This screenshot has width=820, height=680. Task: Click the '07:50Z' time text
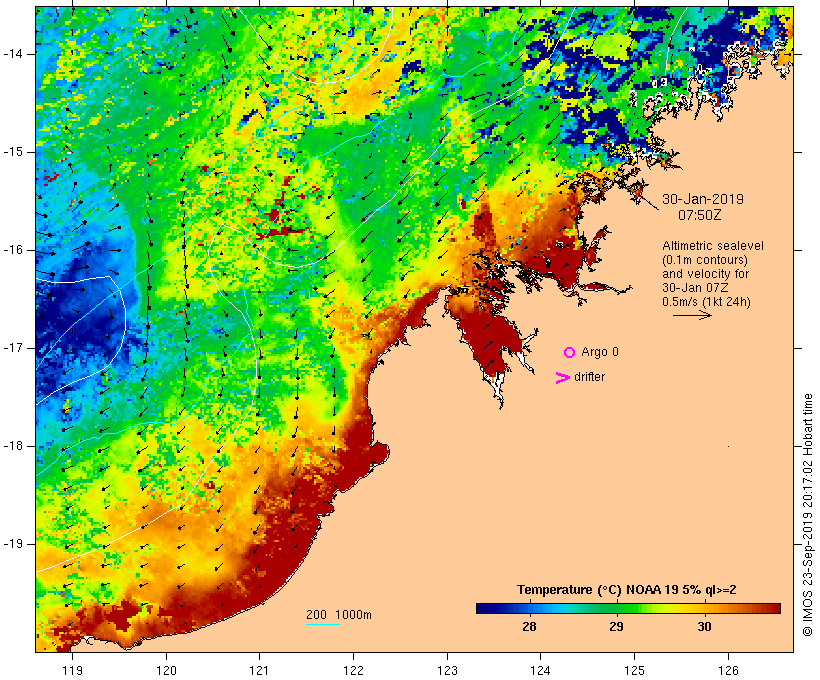pos(700,215)
